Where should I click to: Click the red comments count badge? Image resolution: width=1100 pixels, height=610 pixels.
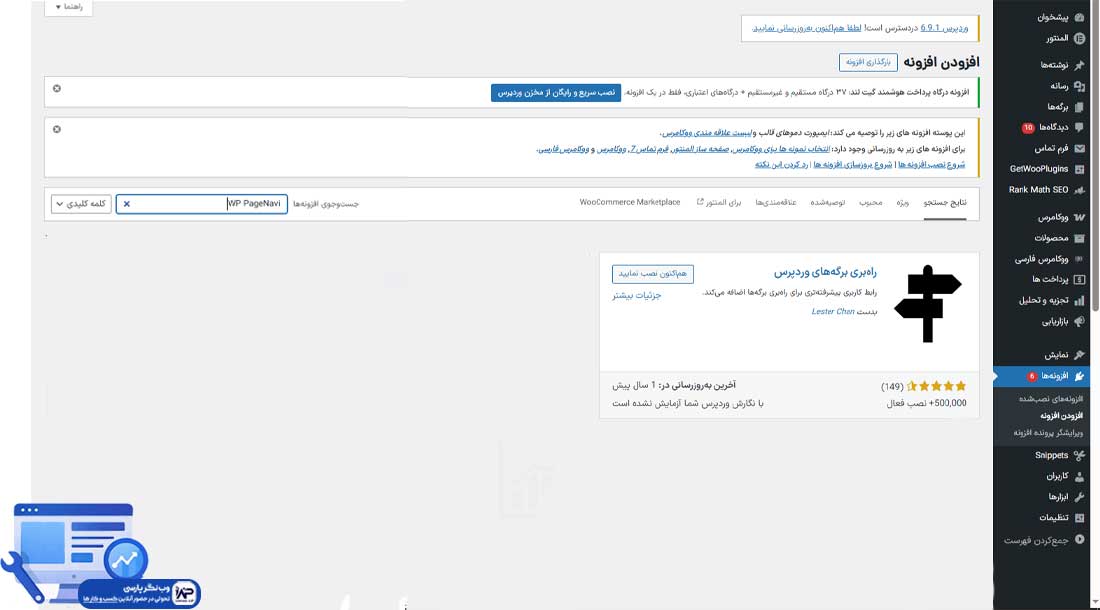tap(1028, 128)
